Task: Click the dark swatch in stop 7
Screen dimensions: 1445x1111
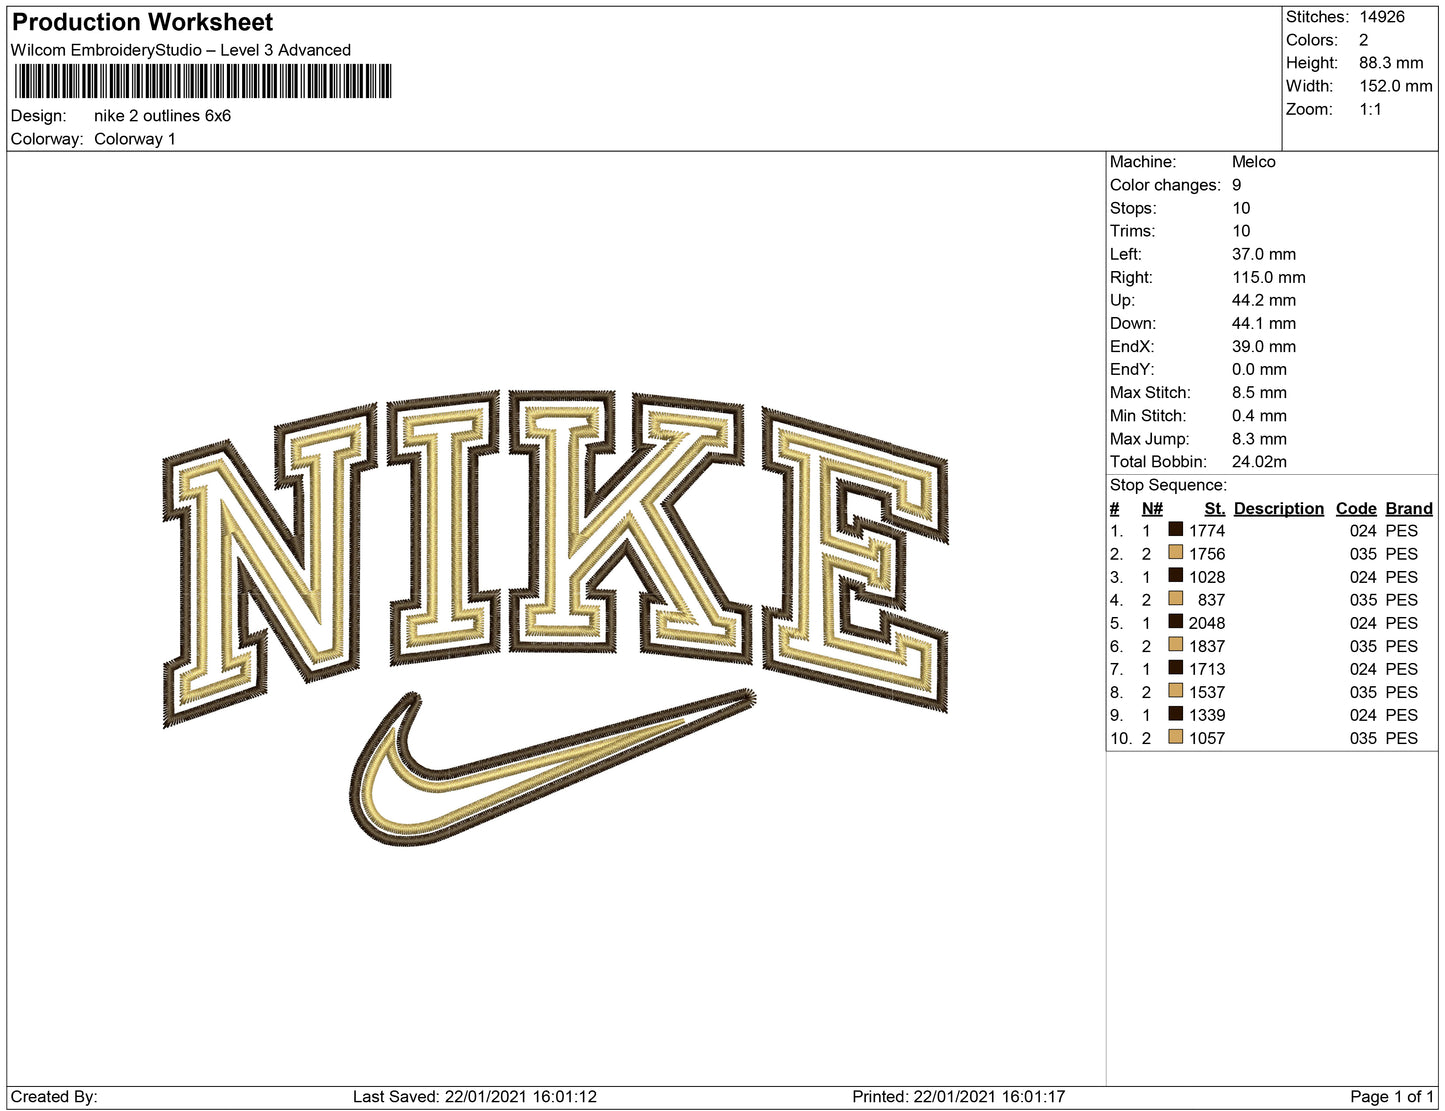Action: (1176, 667)
